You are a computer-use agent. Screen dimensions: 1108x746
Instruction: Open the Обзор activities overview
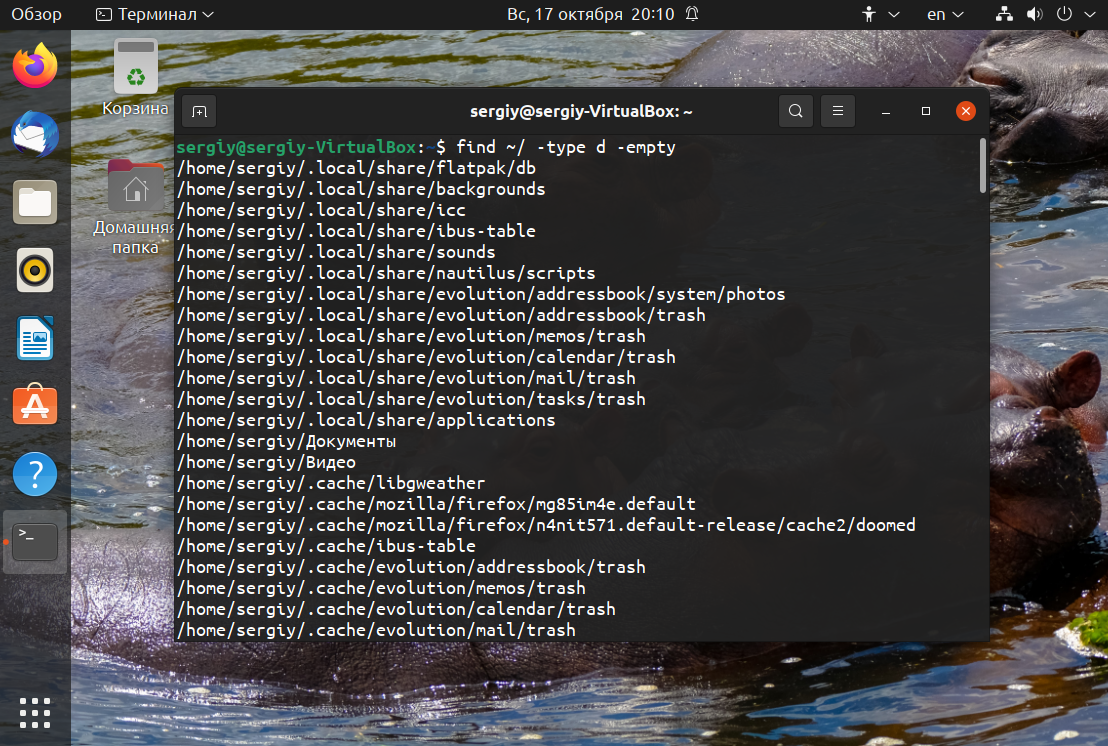coord(36,14)
